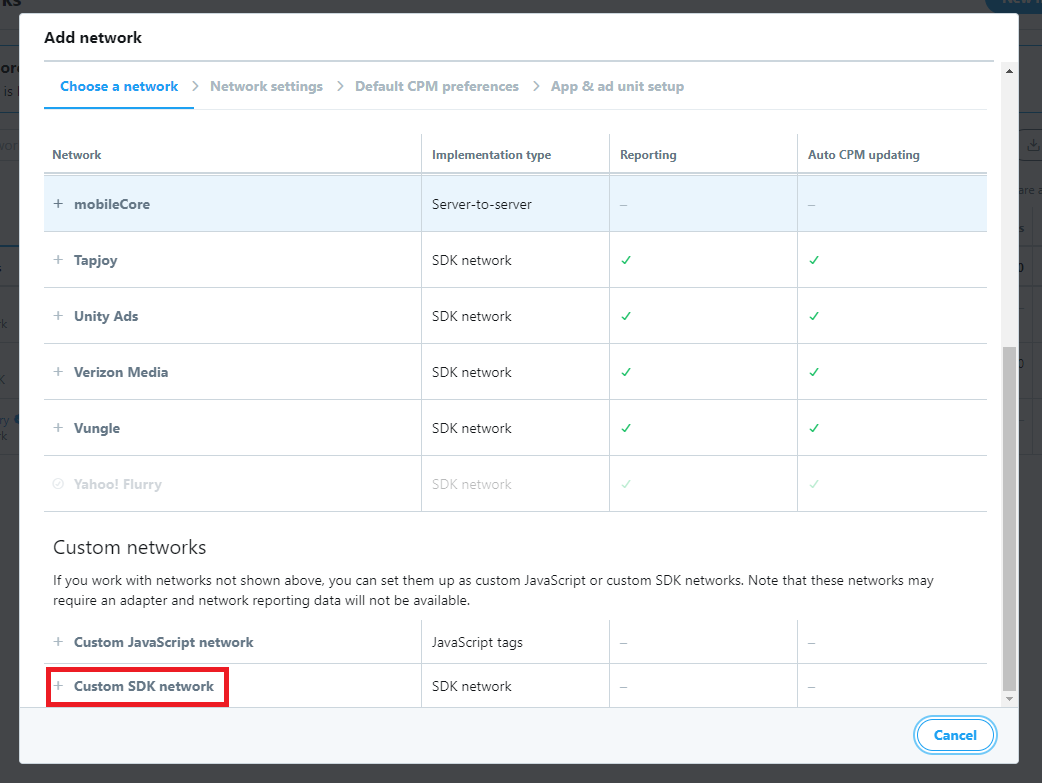Click the plus icon beside Vungle
1042x783 pixels.
click(58, 427)
